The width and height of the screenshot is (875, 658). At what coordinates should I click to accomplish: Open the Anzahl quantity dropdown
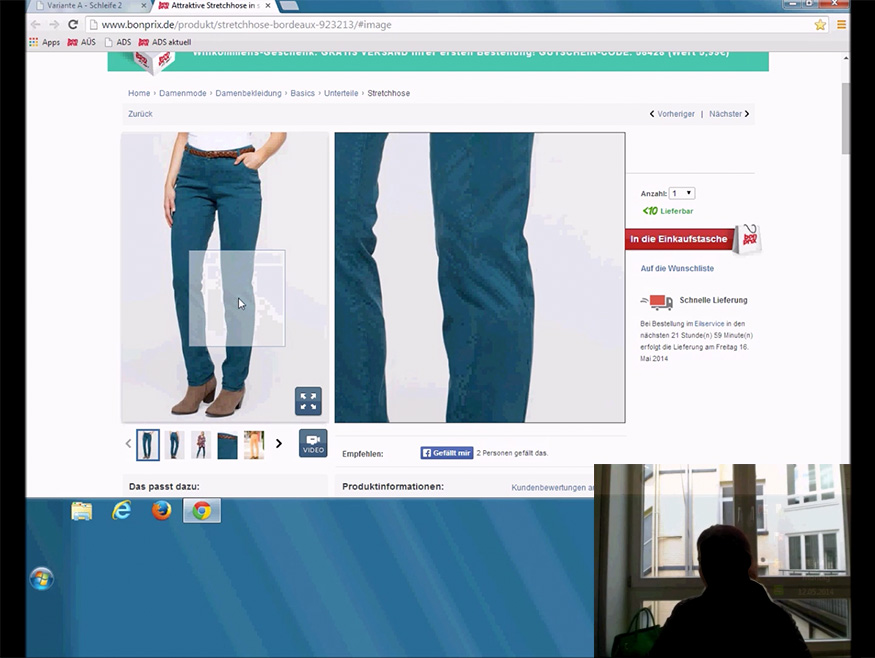[x=682, y=193]
